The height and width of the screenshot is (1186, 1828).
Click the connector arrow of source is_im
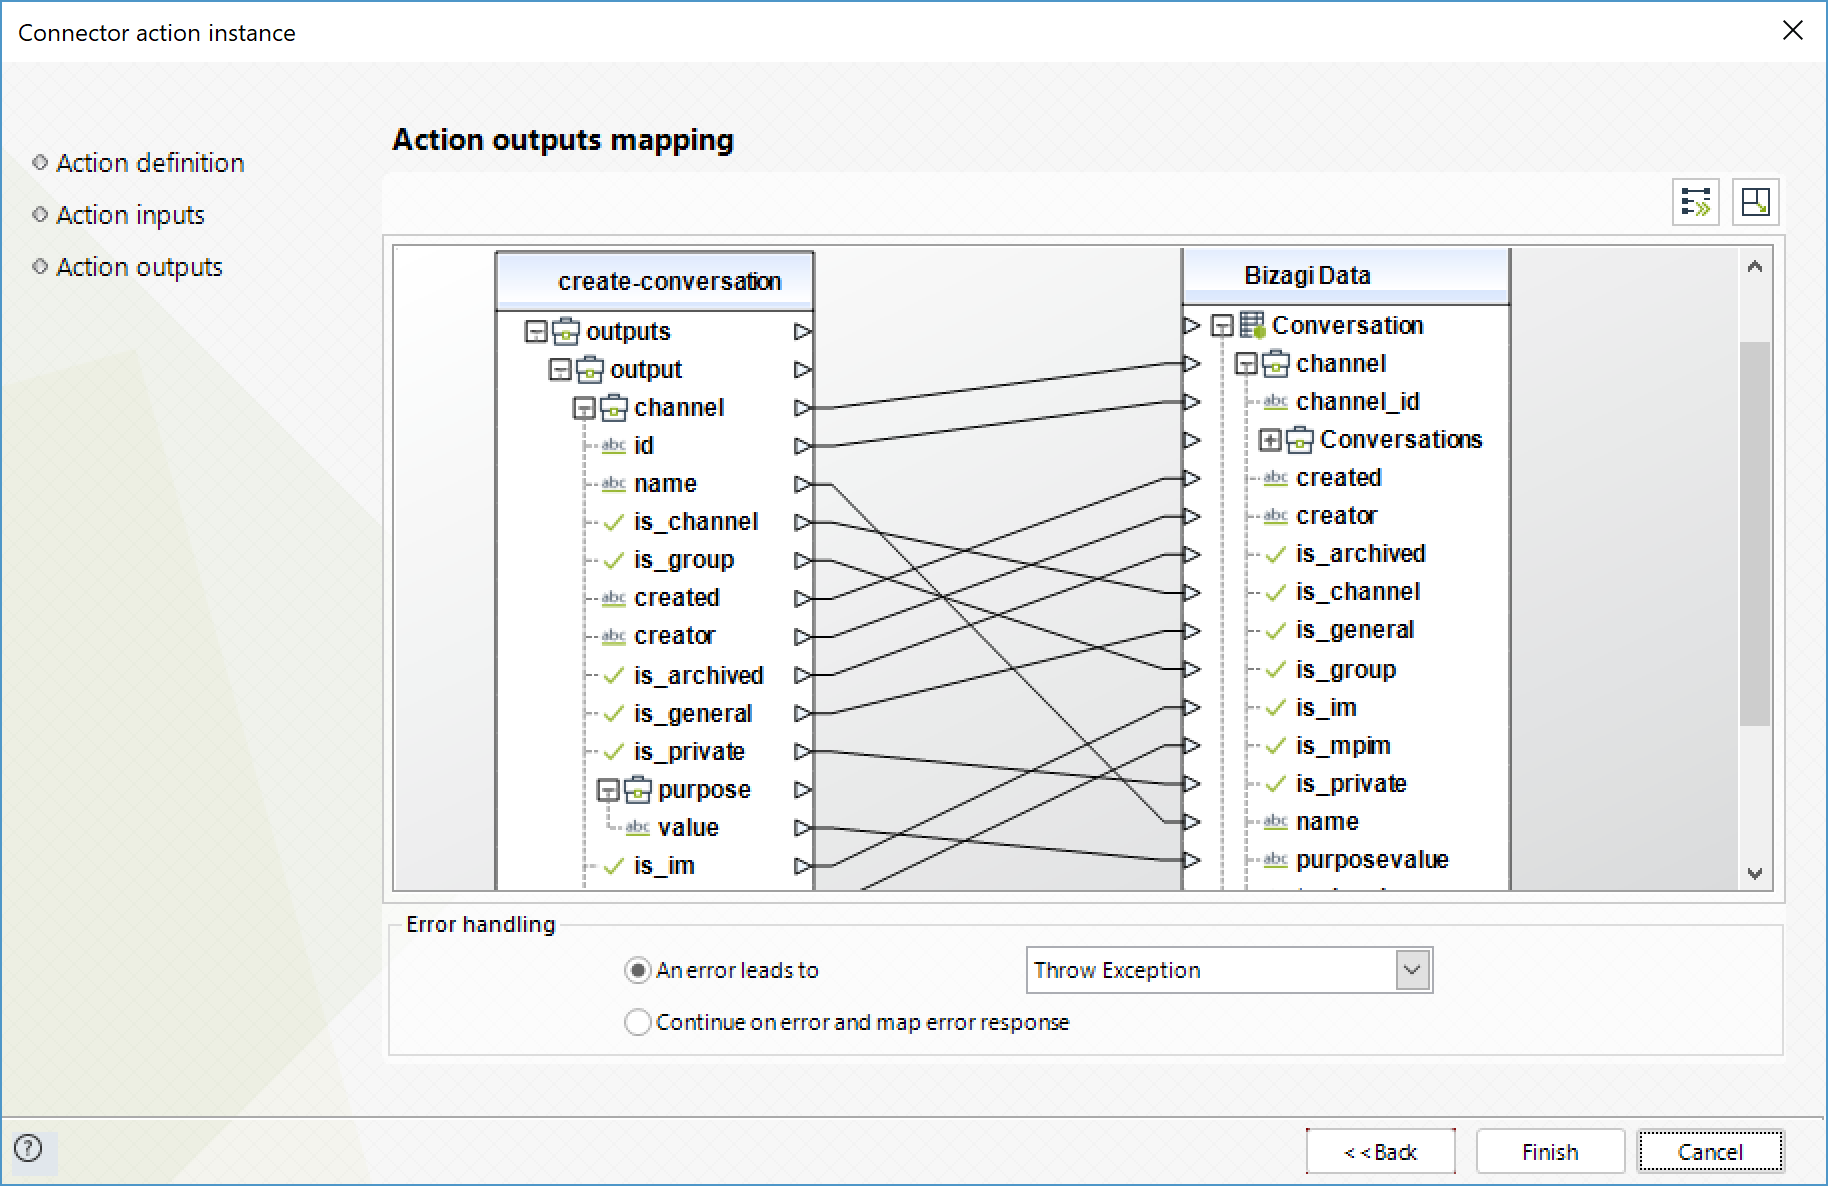point(803,866)
